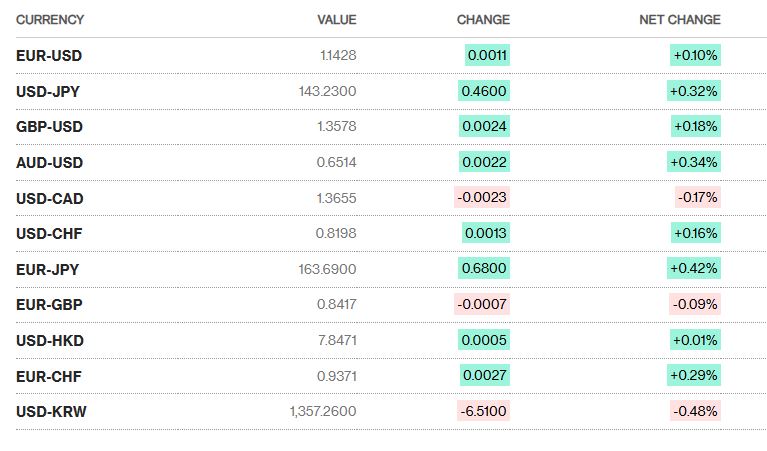
Task: Open the EUR-CHF currency pair
Action: point(48,377)
